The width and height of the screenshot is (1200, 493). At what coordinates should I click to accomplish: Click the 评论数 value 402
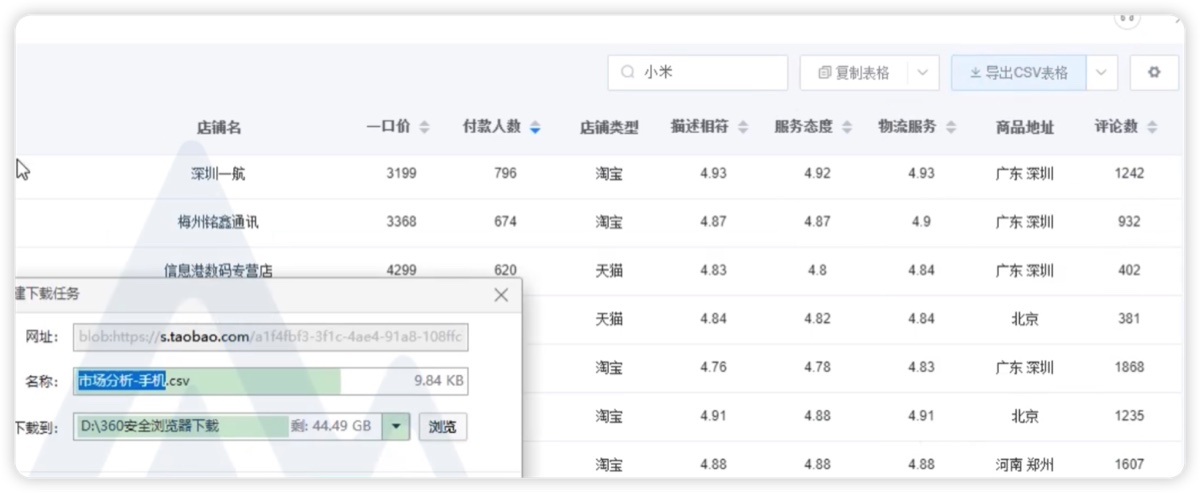[1129, 270]
